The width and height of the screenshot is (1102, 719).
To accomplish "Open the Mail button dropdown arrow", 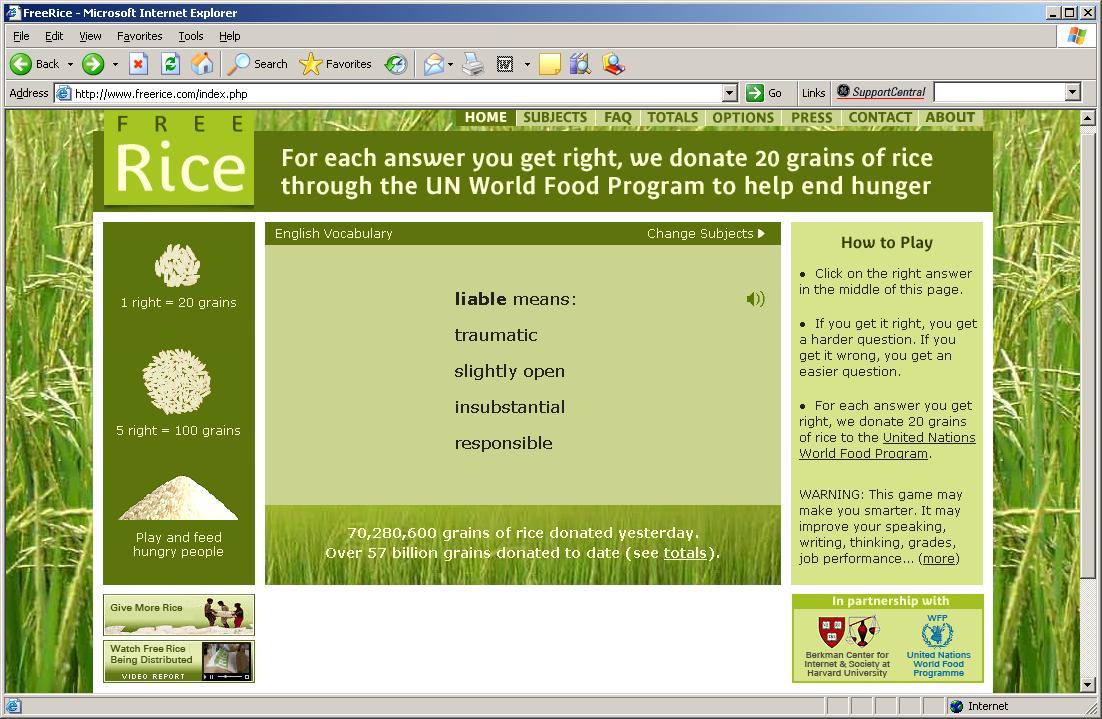I will point(450,64).
